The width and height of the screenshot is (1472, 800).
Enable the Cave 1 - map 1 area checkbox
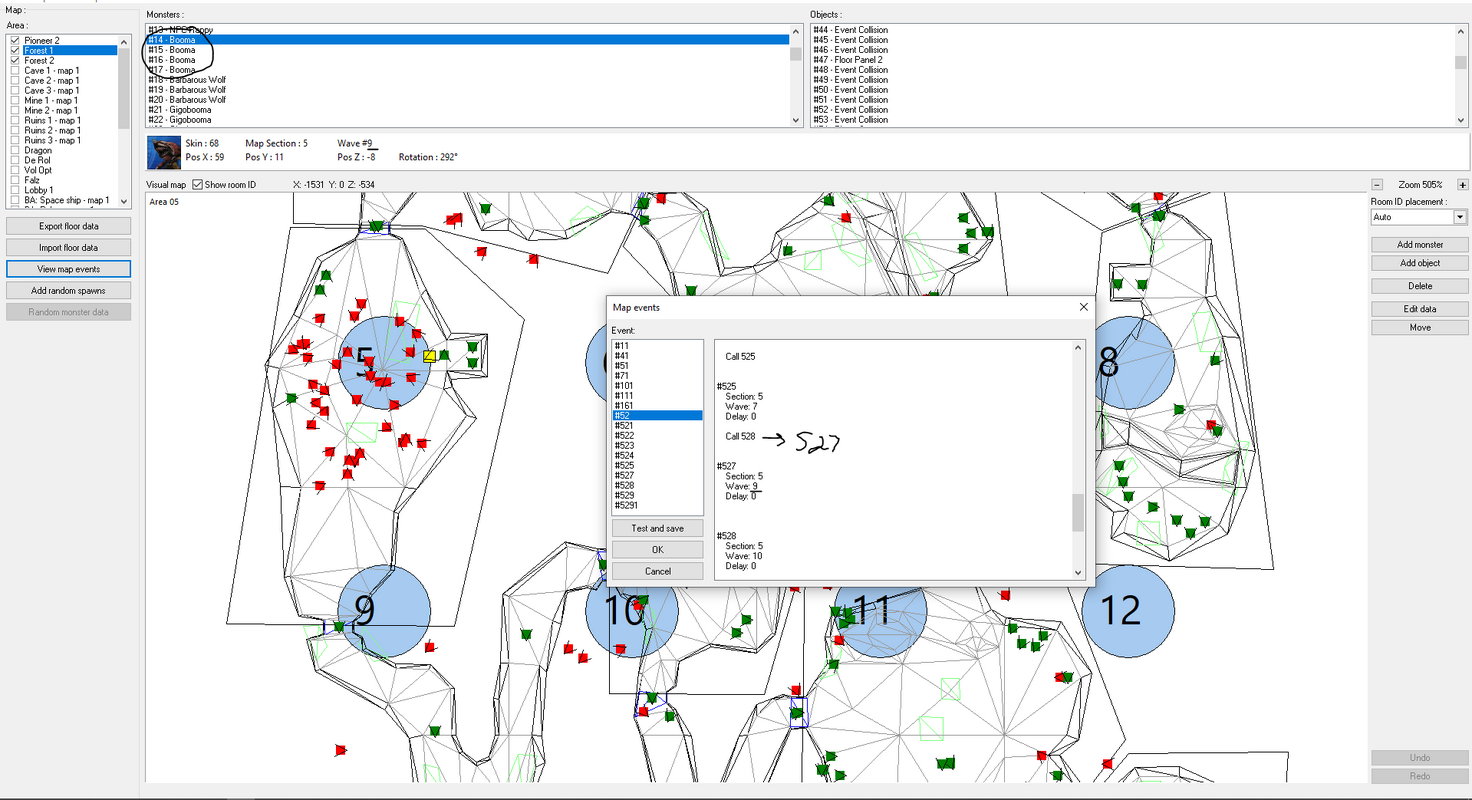coord(15,71)
